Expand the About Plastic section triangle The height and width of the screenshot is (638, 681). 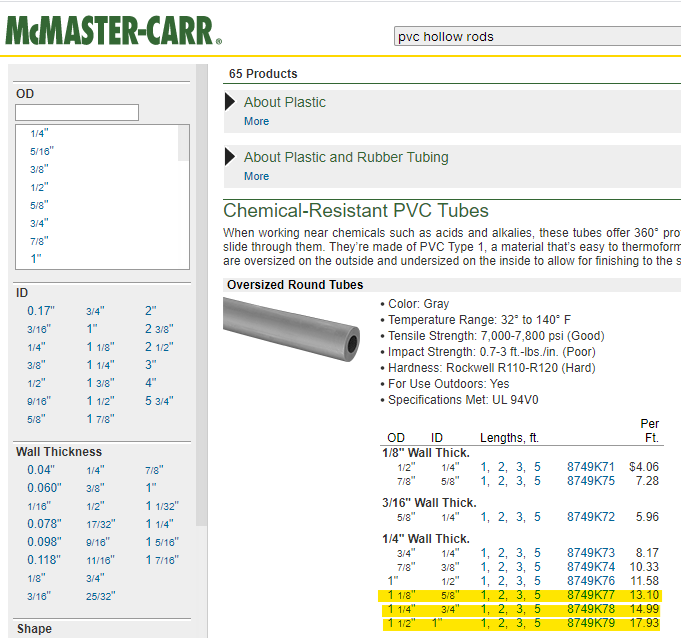coord(230,102)
